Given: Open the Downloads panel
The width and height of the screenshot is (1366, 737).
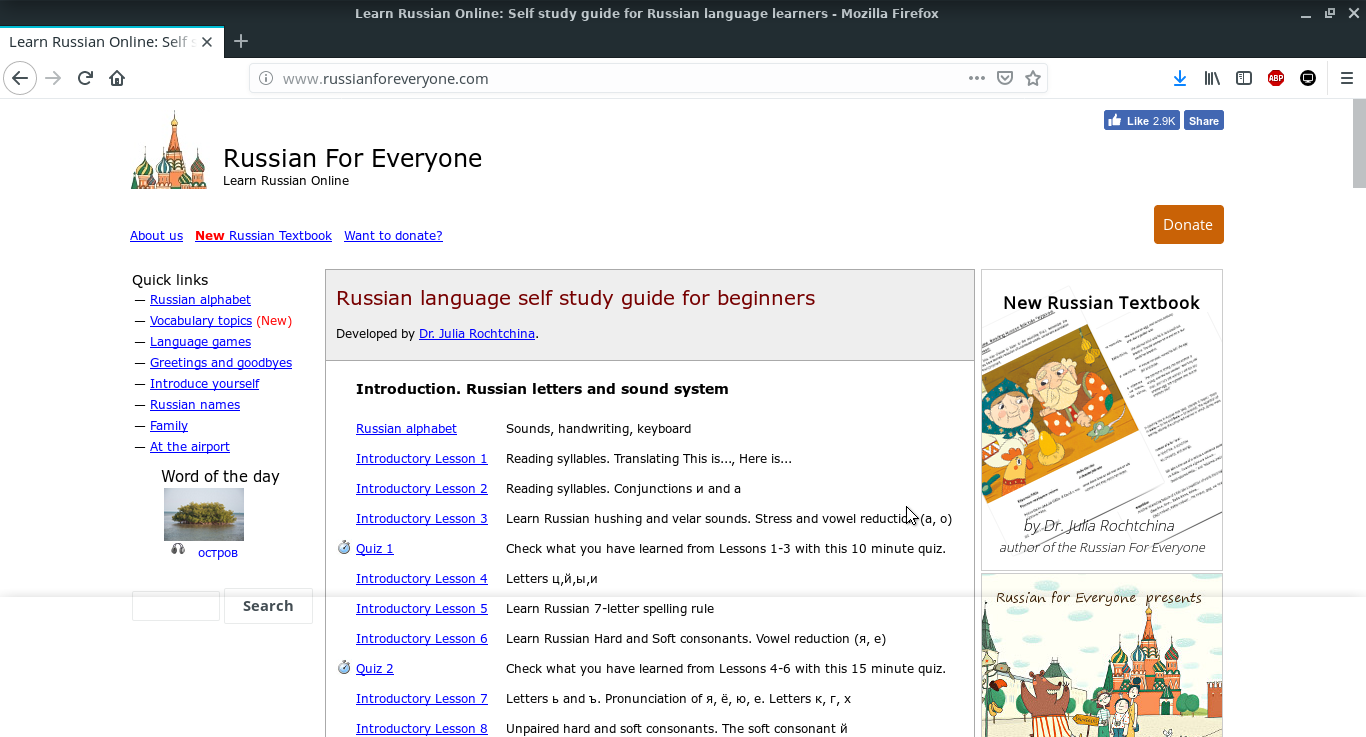Looking at the screenshot, I should tap(1180, 78).
